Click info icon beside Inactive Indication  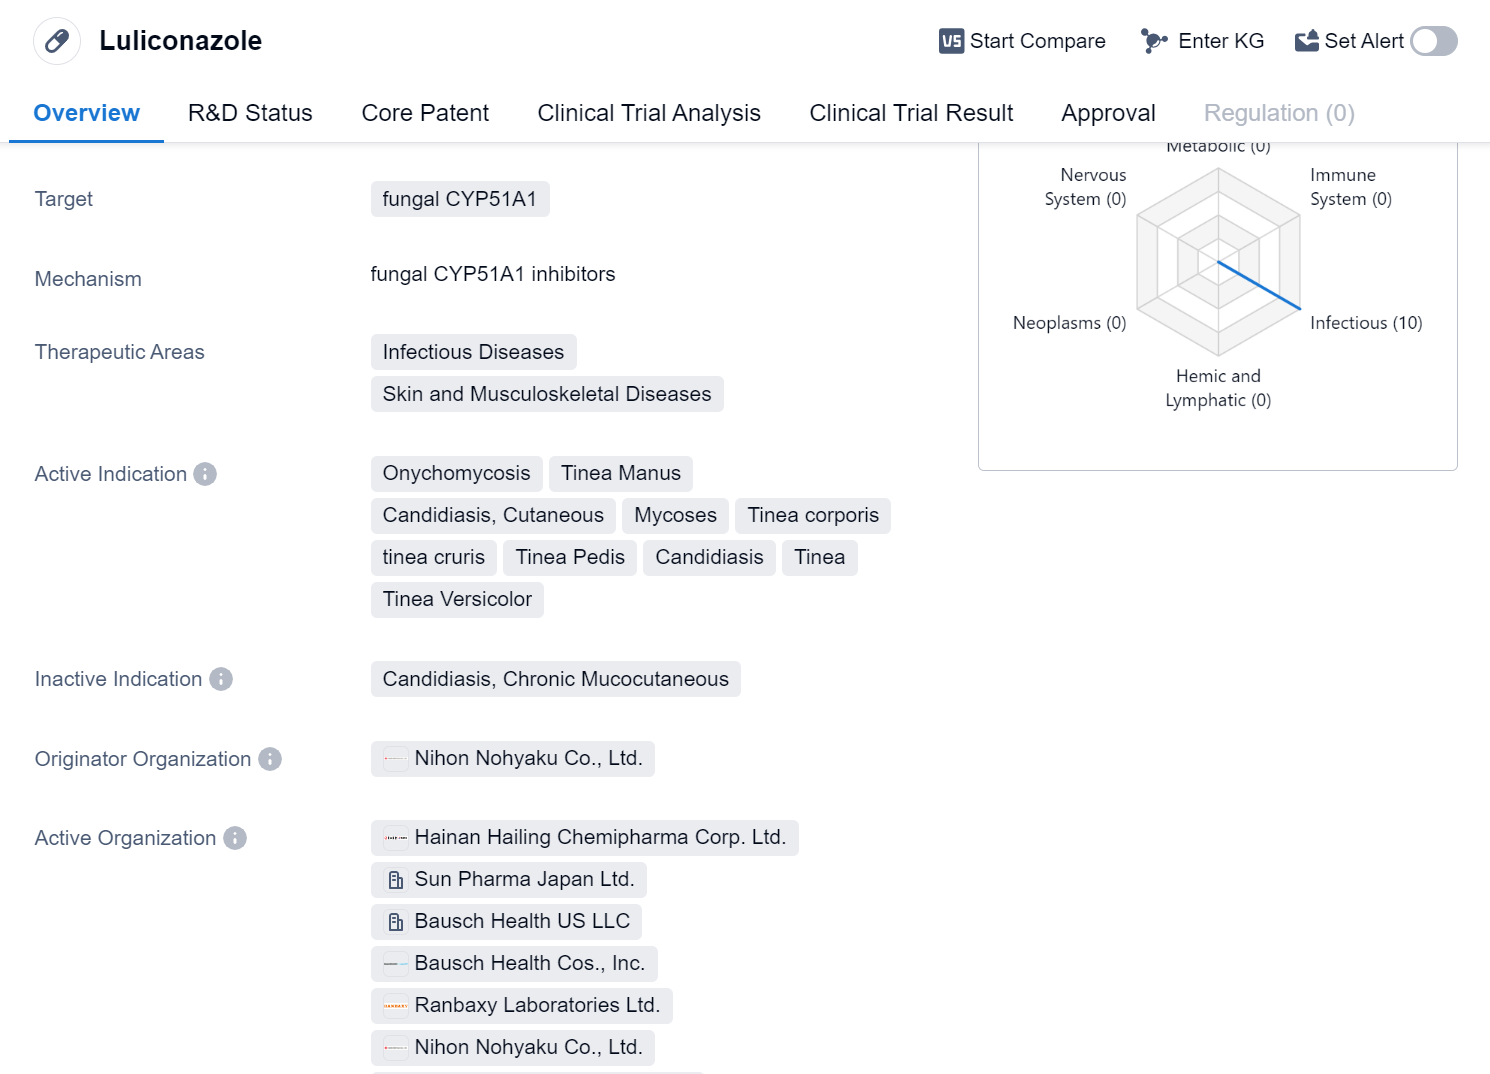(221, 679)
